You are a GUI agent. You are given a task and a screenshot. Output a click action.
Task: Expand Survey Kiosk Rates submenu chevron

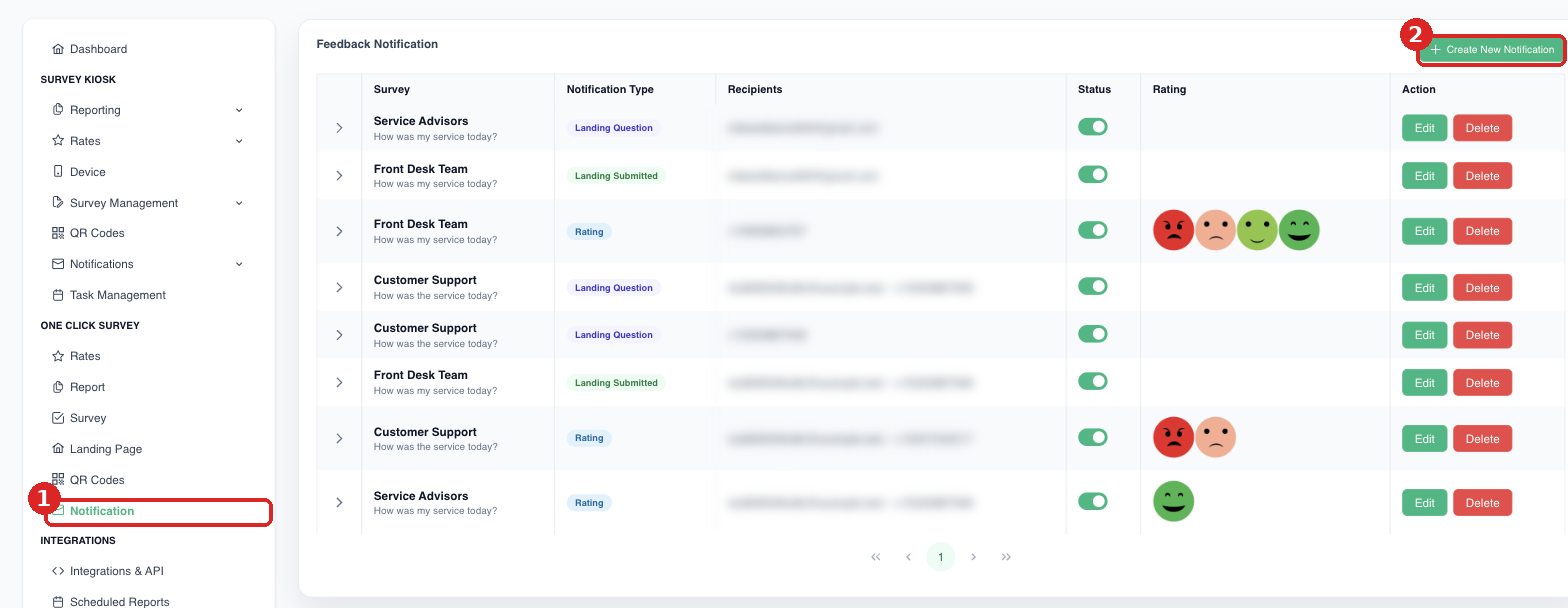tap(239, 141)
